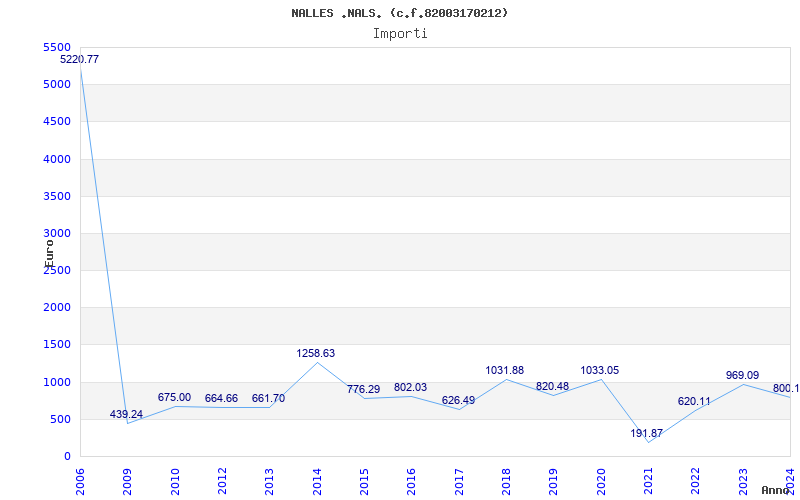The width and height of the screenshot is (800, 500).
Task: Click the 776.29 value label
Action: coord(363,389)
